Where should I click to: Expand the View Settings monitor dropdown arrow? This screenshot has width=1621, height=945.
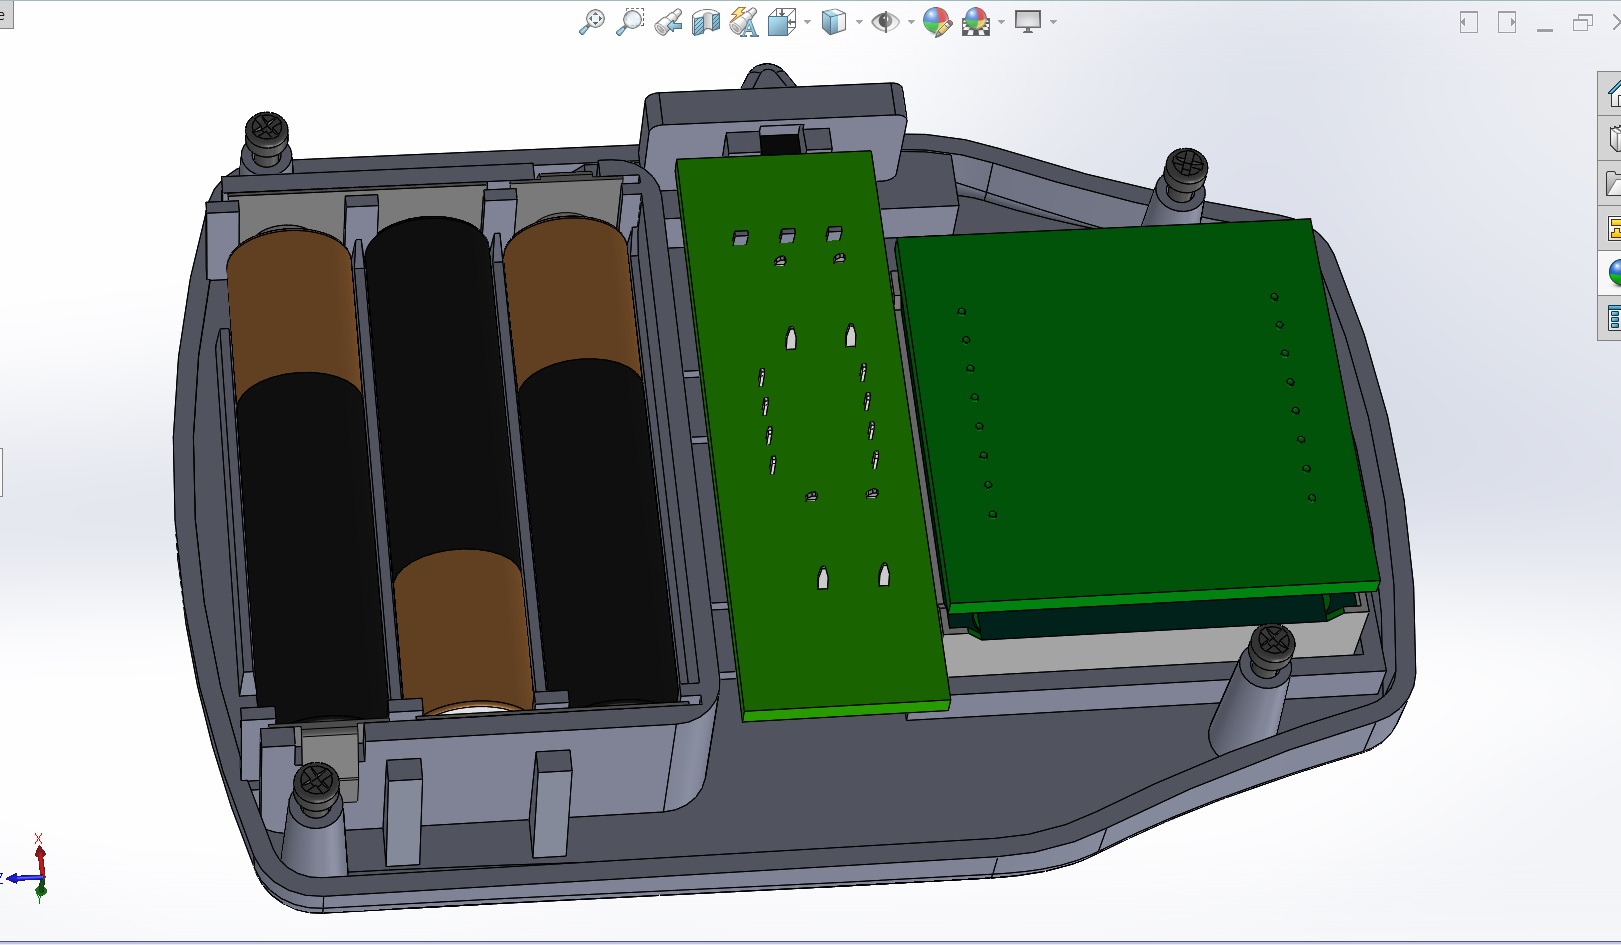pyautogui.click(x=1053, y=22)
